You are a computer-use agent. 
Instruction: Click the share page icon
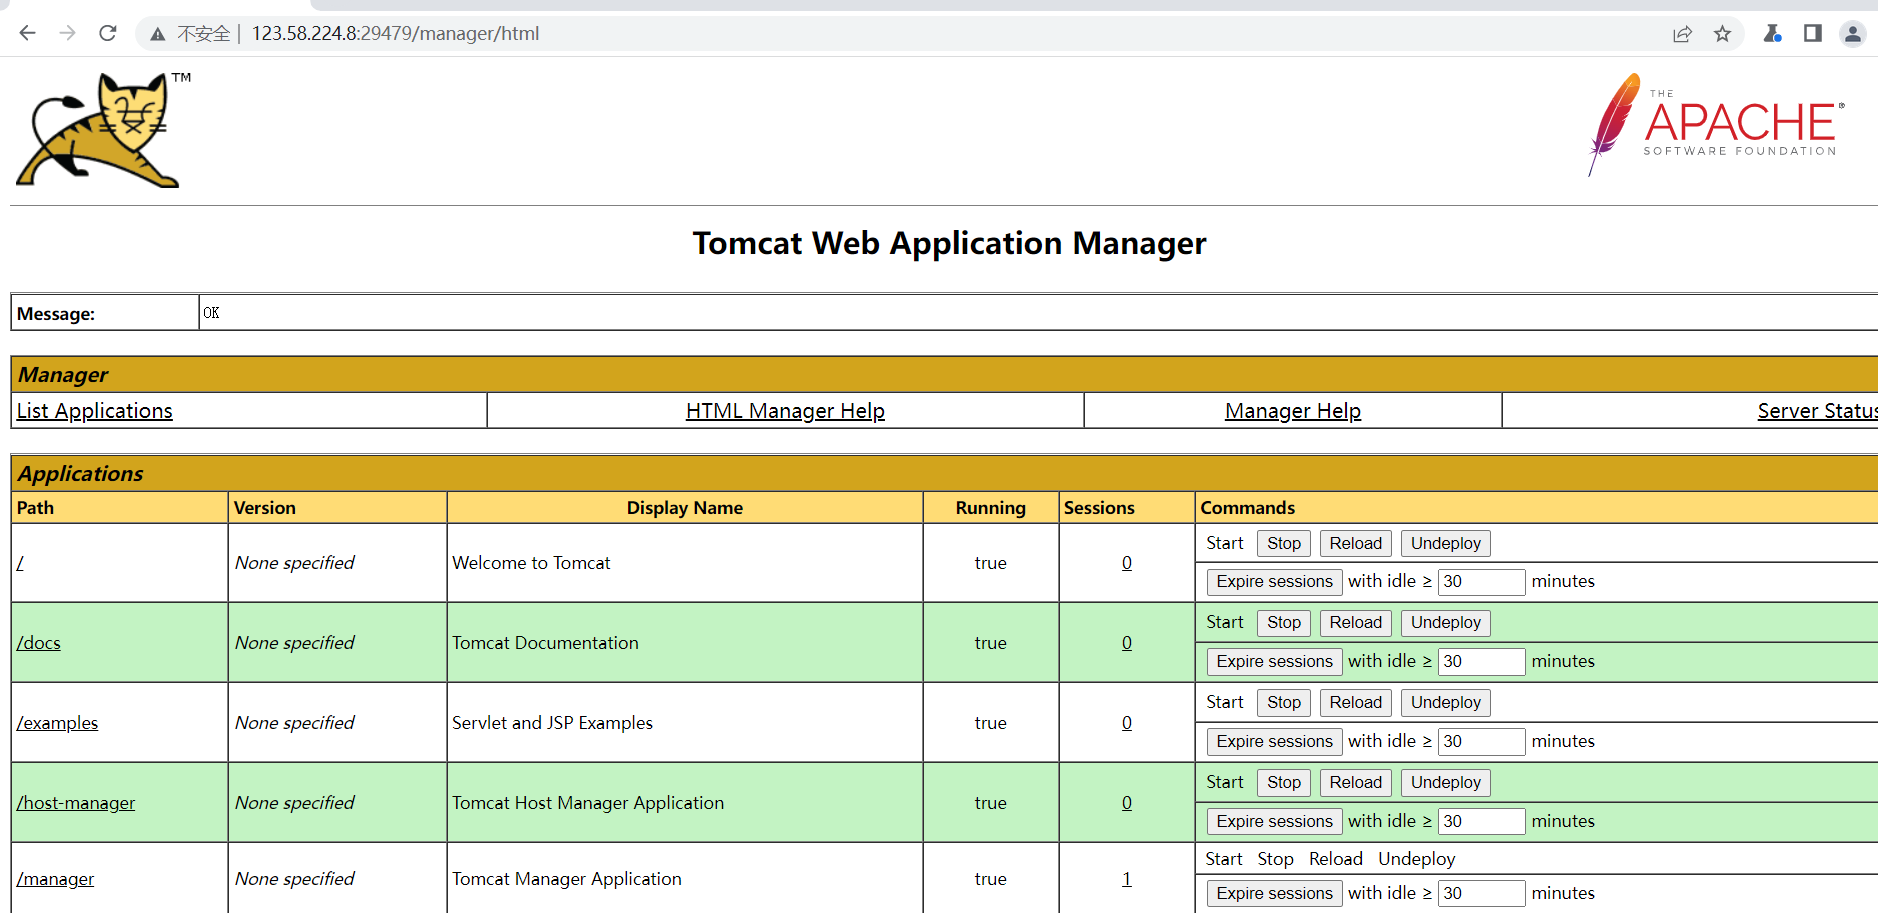[x=1683, y=34]
